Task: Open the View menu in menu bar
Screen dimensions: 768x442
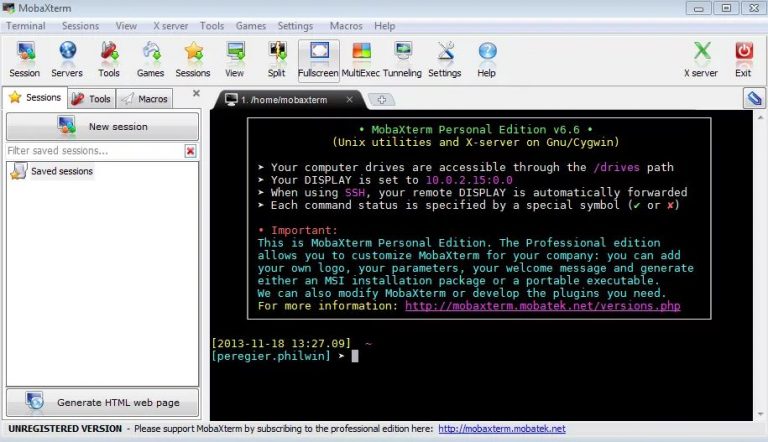Action: [x=126, y=26]
